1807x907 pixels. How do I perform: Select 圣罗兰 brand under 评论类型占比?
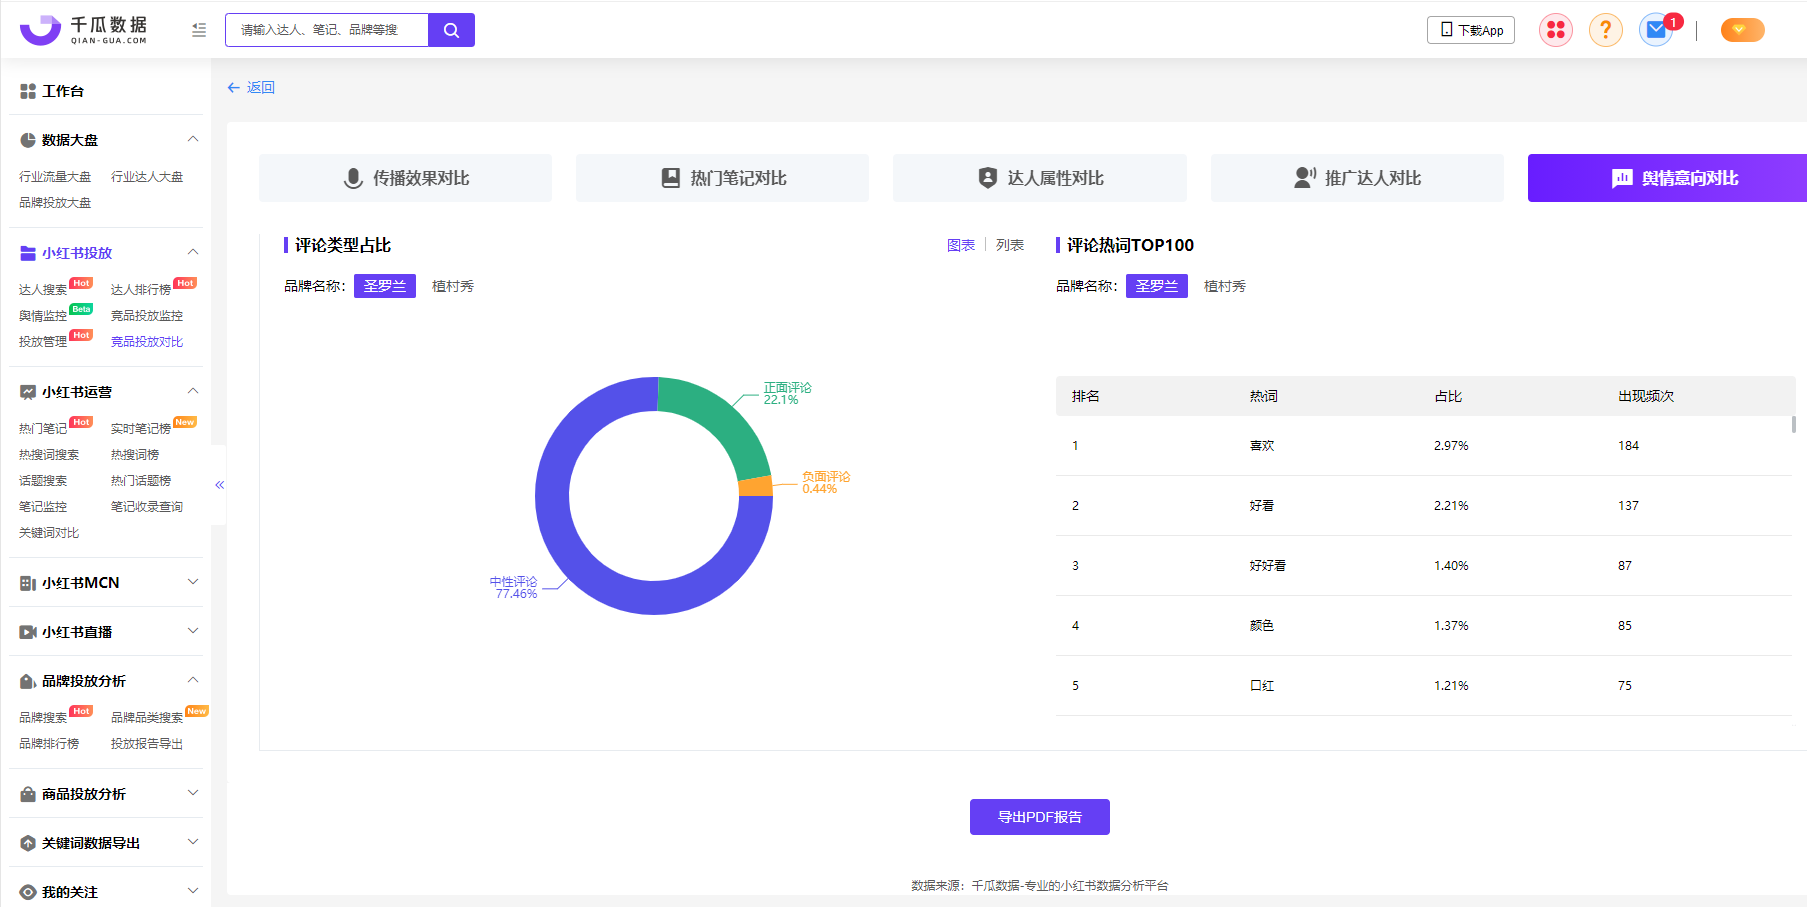click(385, 286)
